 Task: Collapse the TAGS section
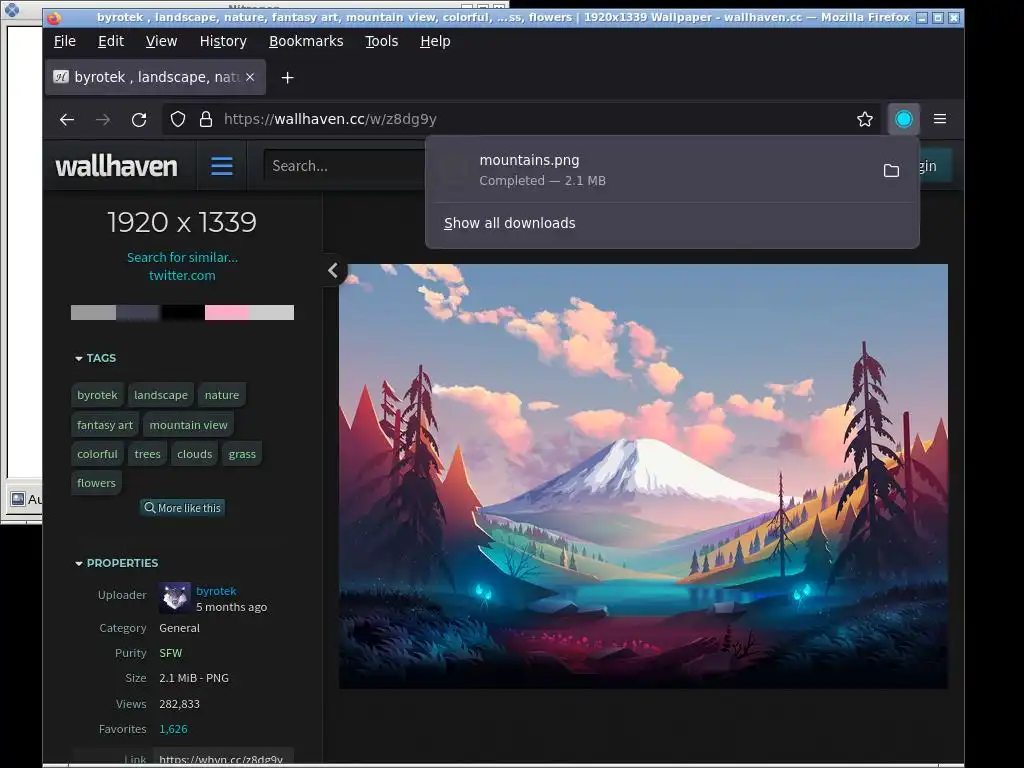(x=95, y=358)
